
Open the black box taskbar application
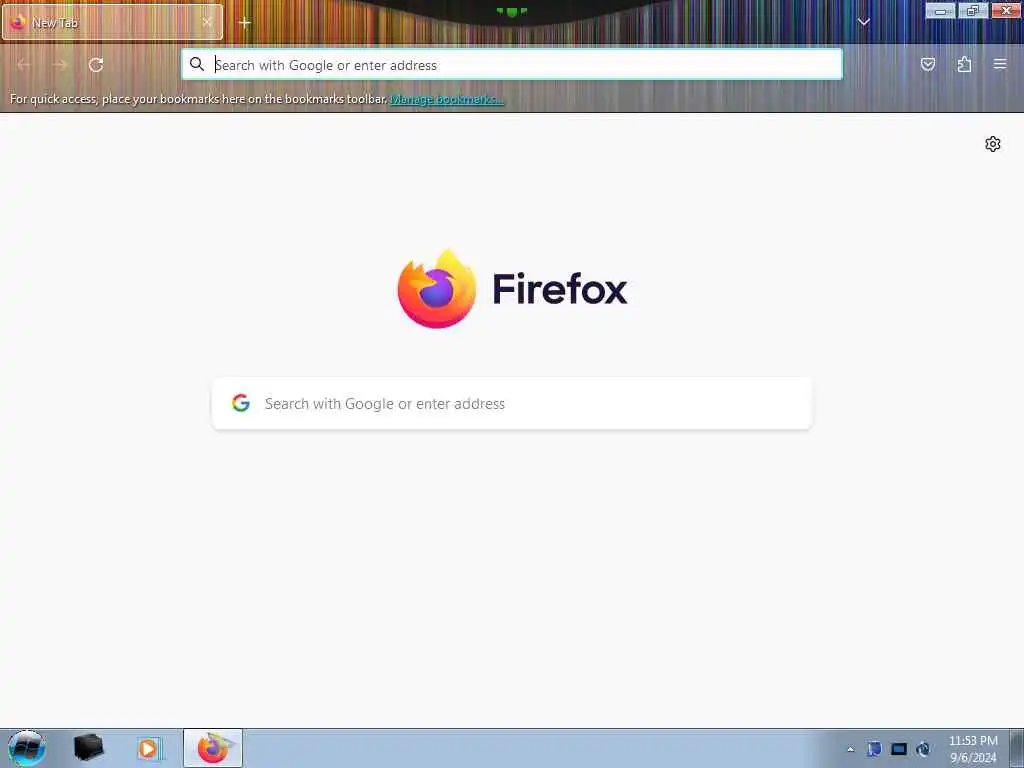pos(89,748)
